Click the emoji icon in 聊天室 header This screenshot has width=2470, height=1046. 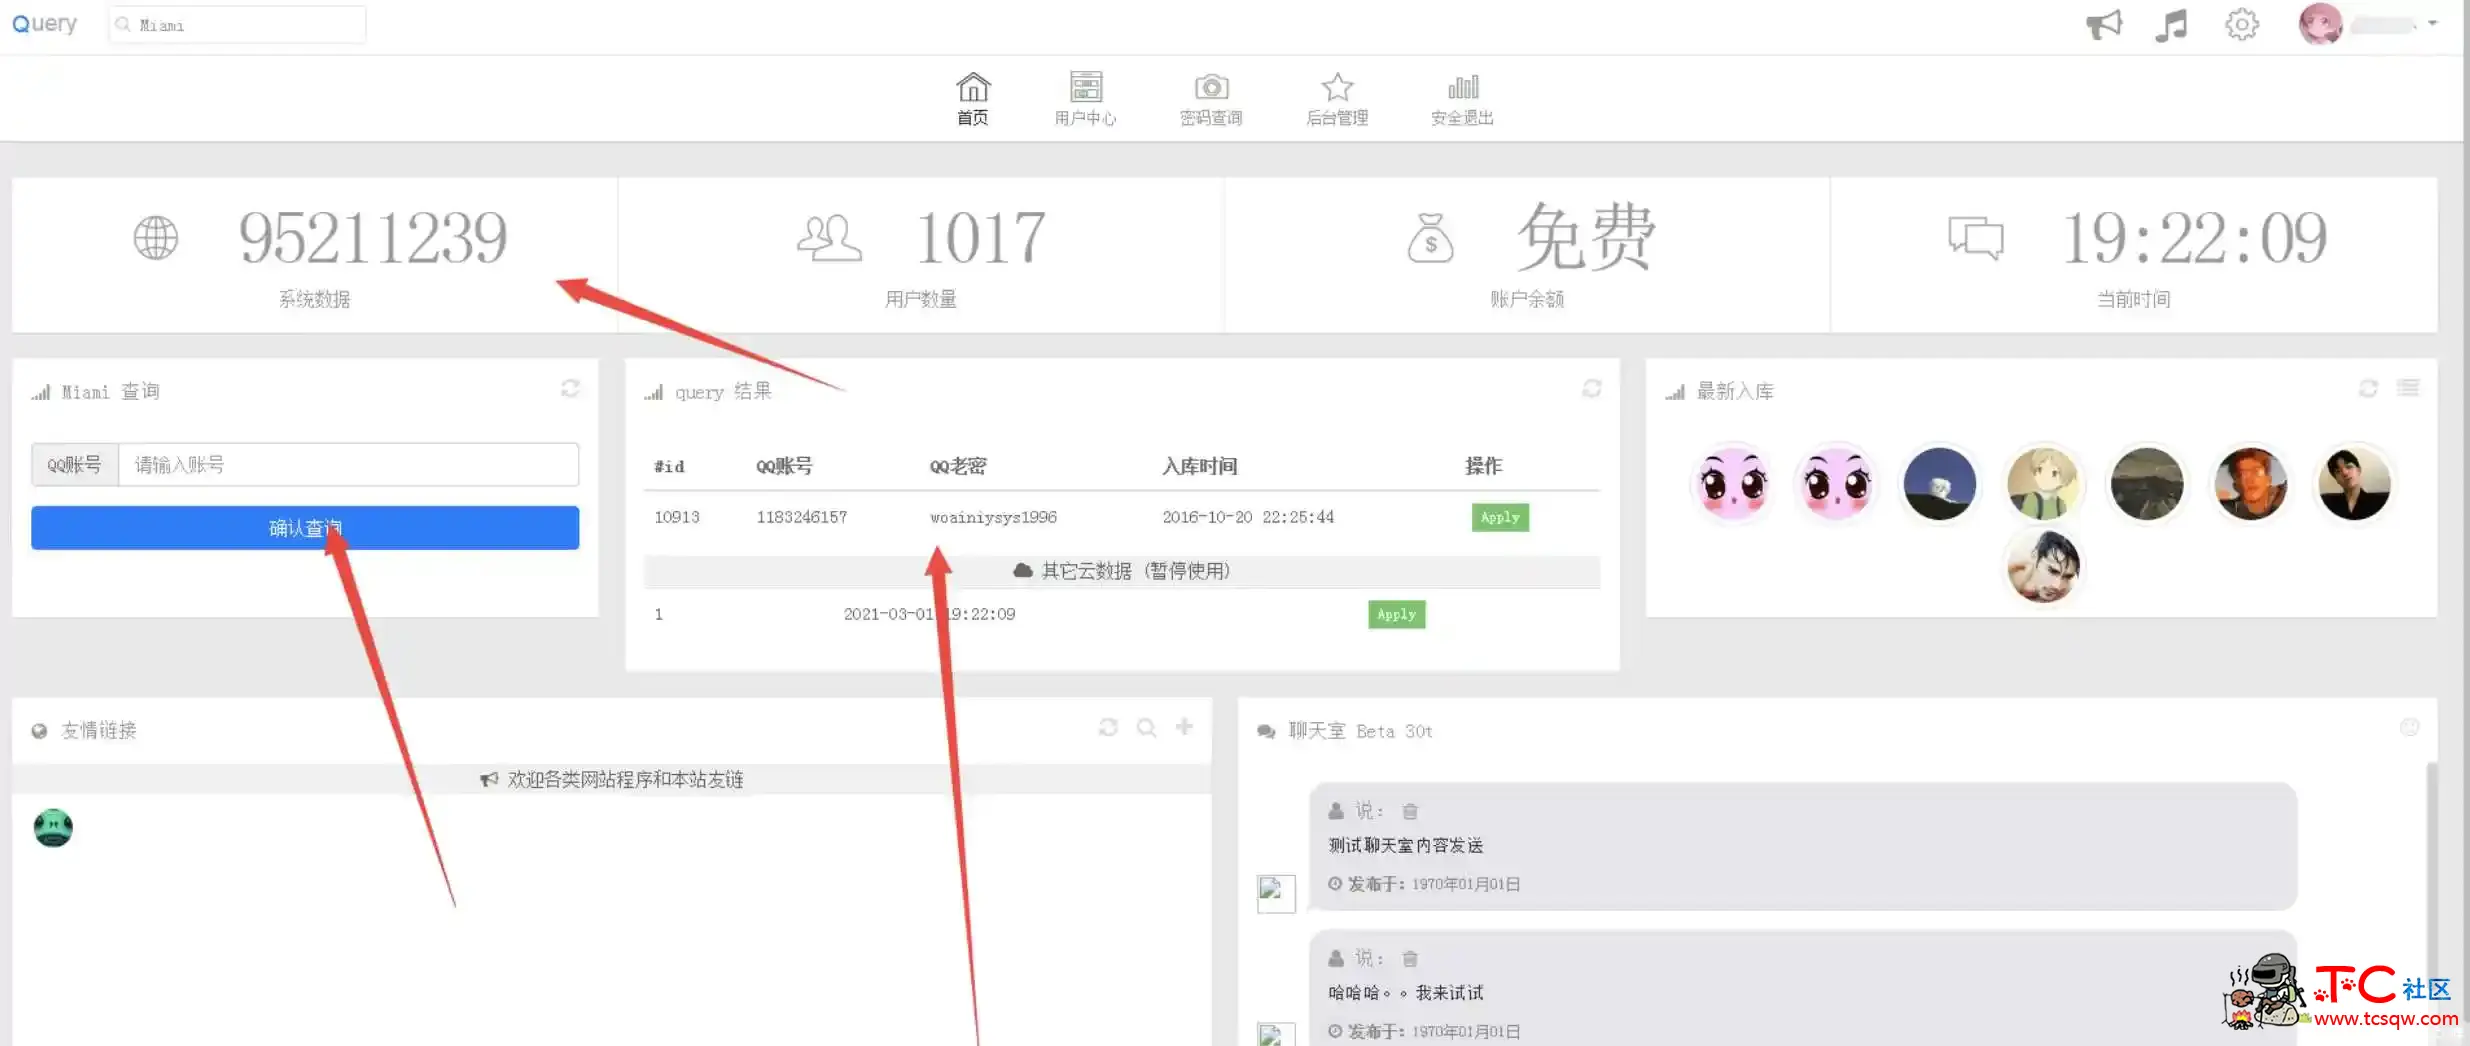tap(2410, 727)
